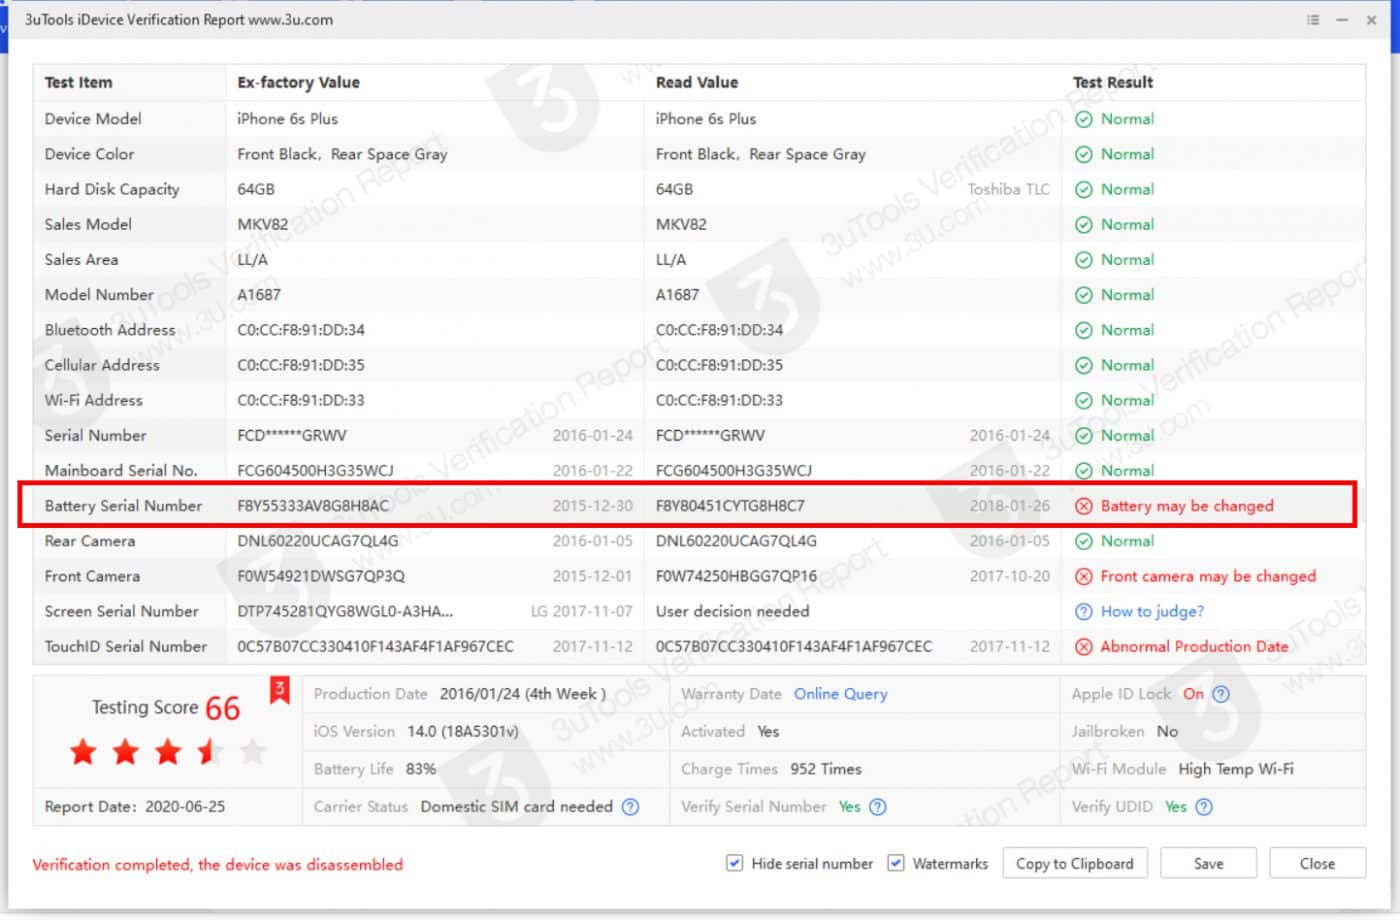The width and height of the screenshot is (1400, 920).
Task: Click the Ex-factory Value column header
Action: 298,83
